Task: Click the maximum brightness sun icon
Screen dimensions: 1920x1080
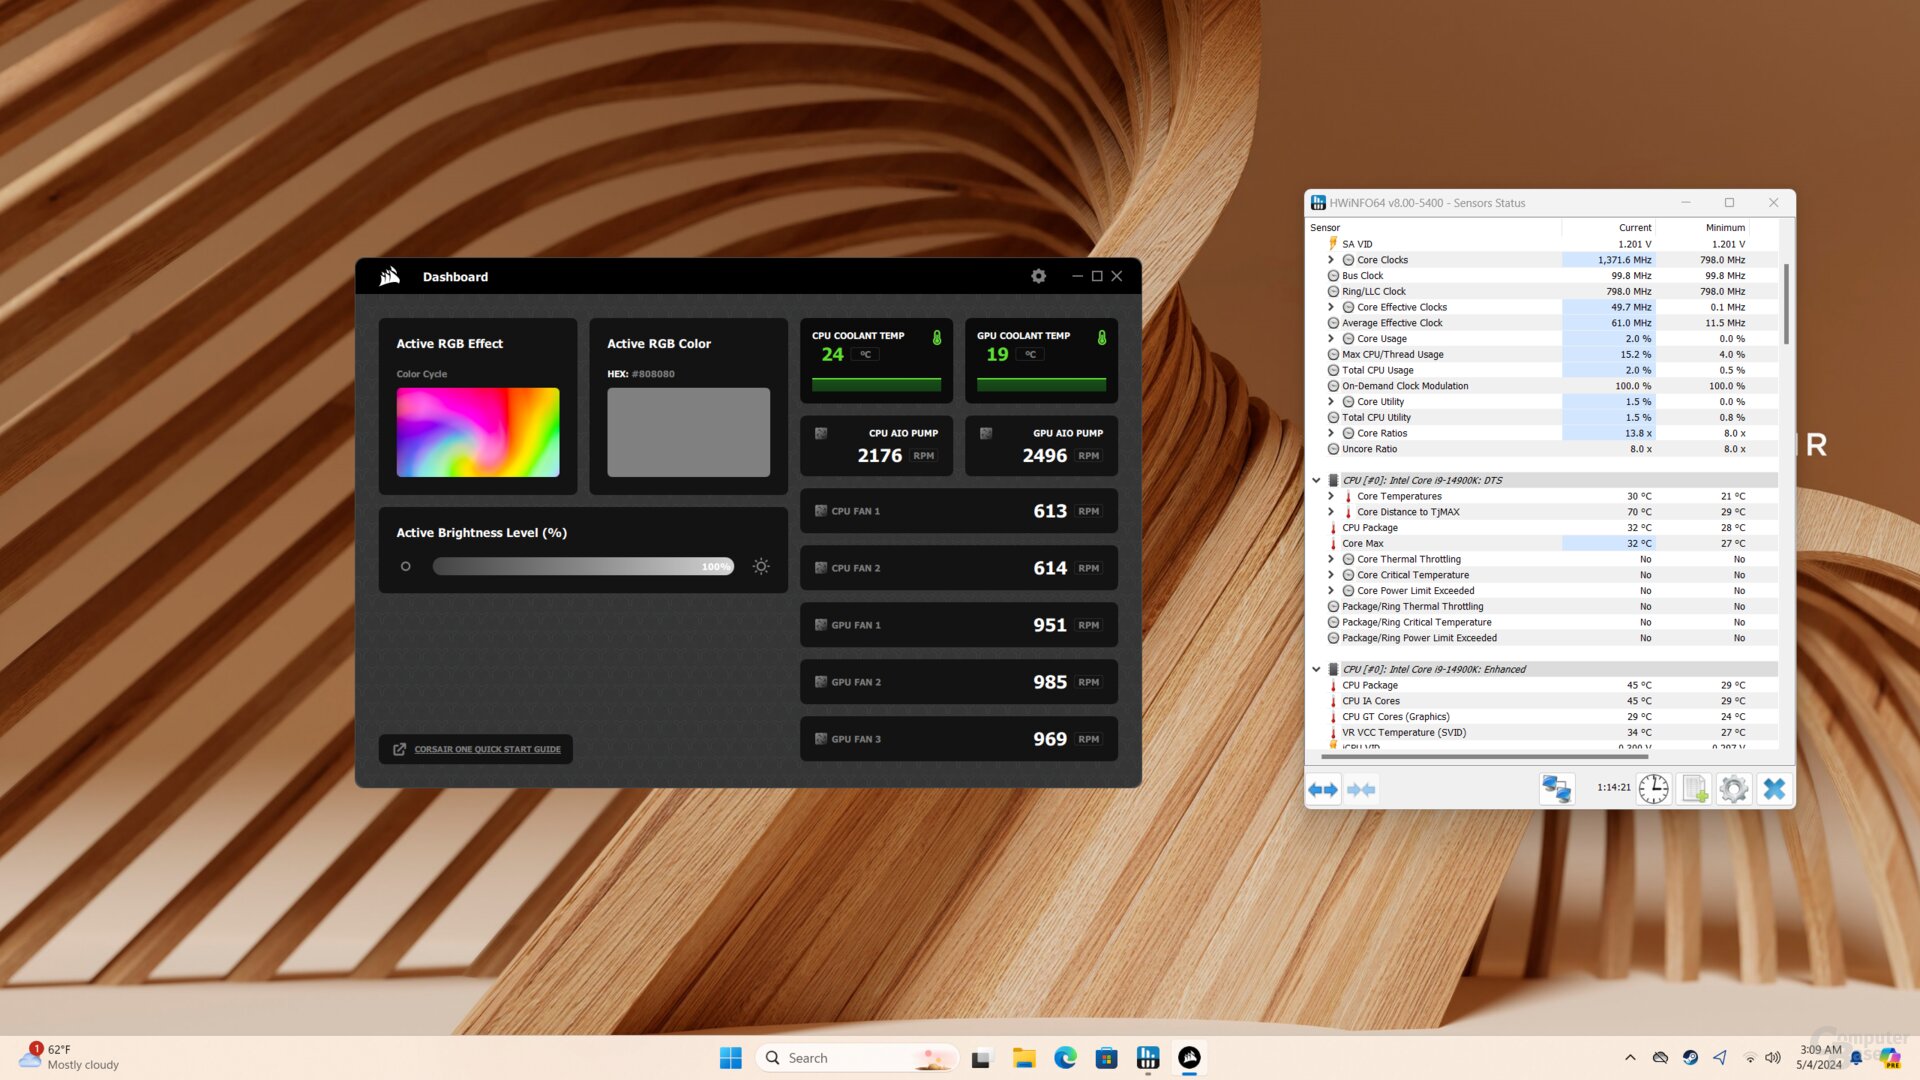Action: 761,566
